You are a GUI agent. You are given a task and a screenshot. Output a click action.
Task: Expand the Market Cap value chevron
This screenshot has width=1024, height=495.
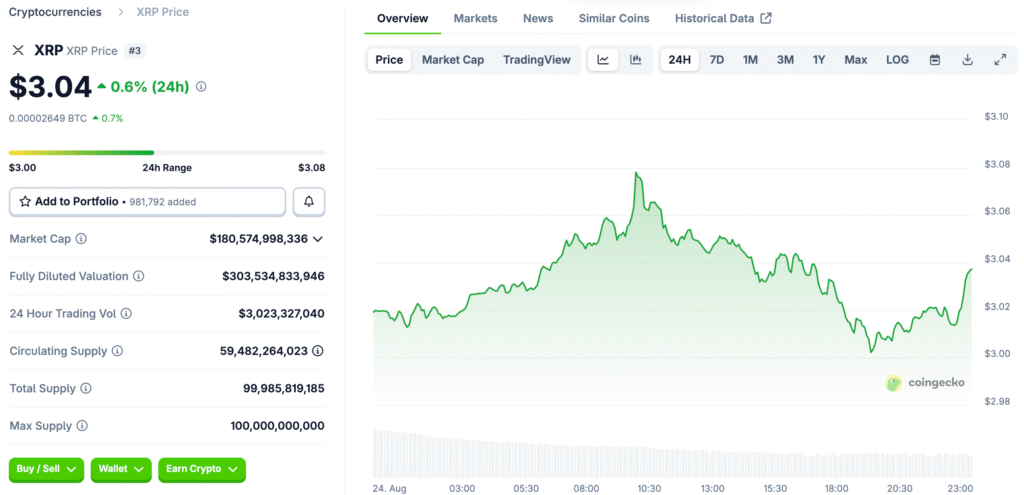318,239
